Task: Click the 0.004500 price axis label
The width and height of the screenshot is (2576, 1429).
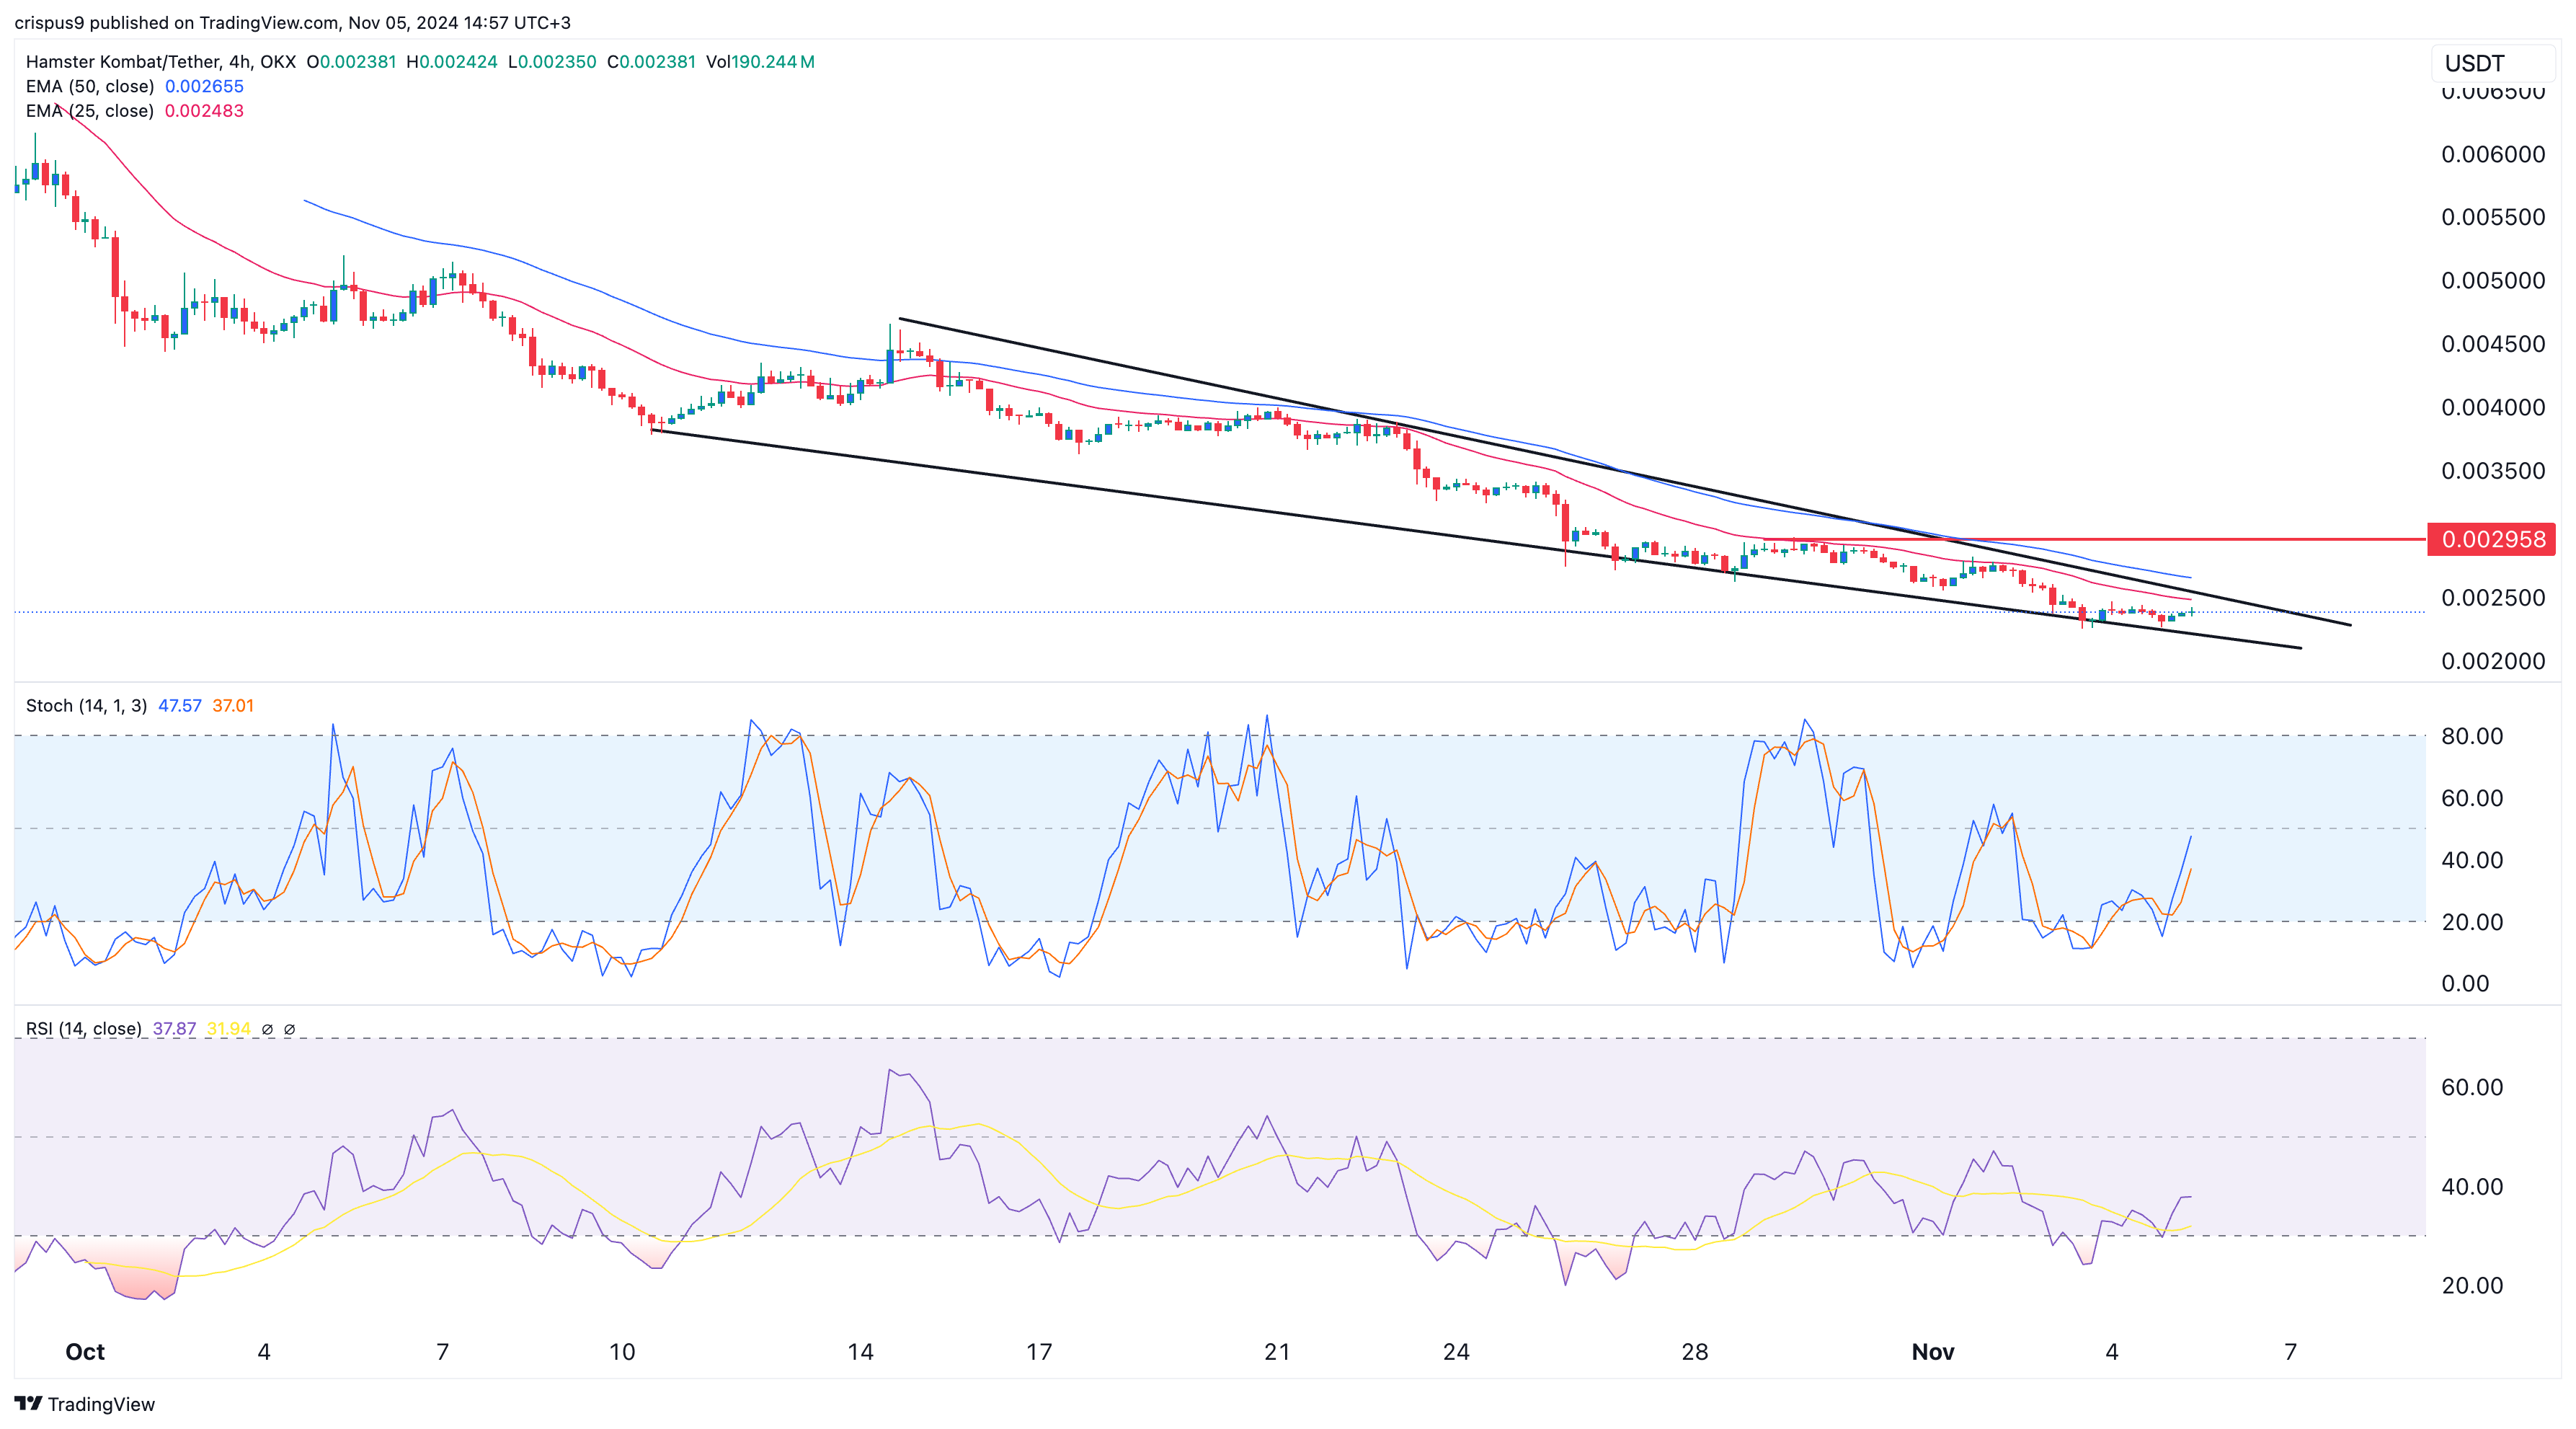Action: 2493,344
